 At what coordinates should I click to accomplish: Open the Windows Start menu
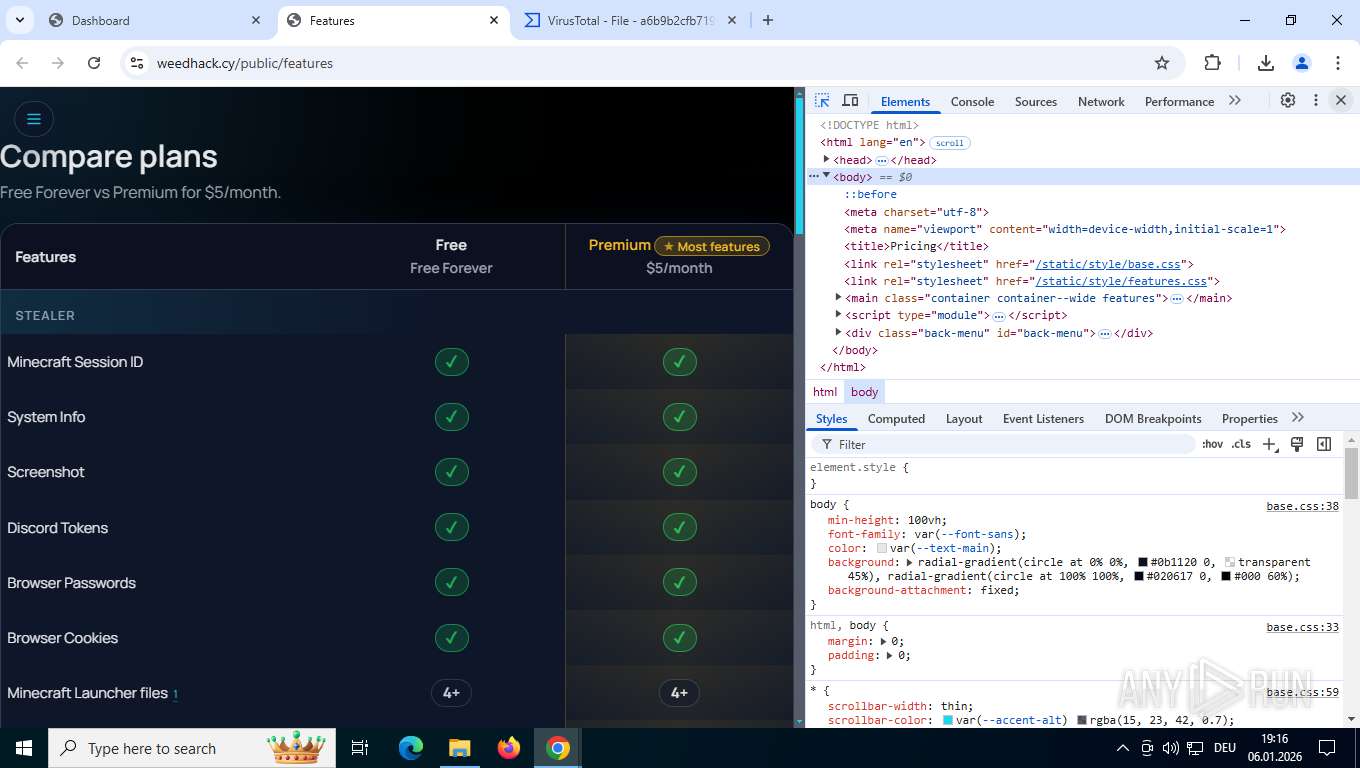point(23,748)
